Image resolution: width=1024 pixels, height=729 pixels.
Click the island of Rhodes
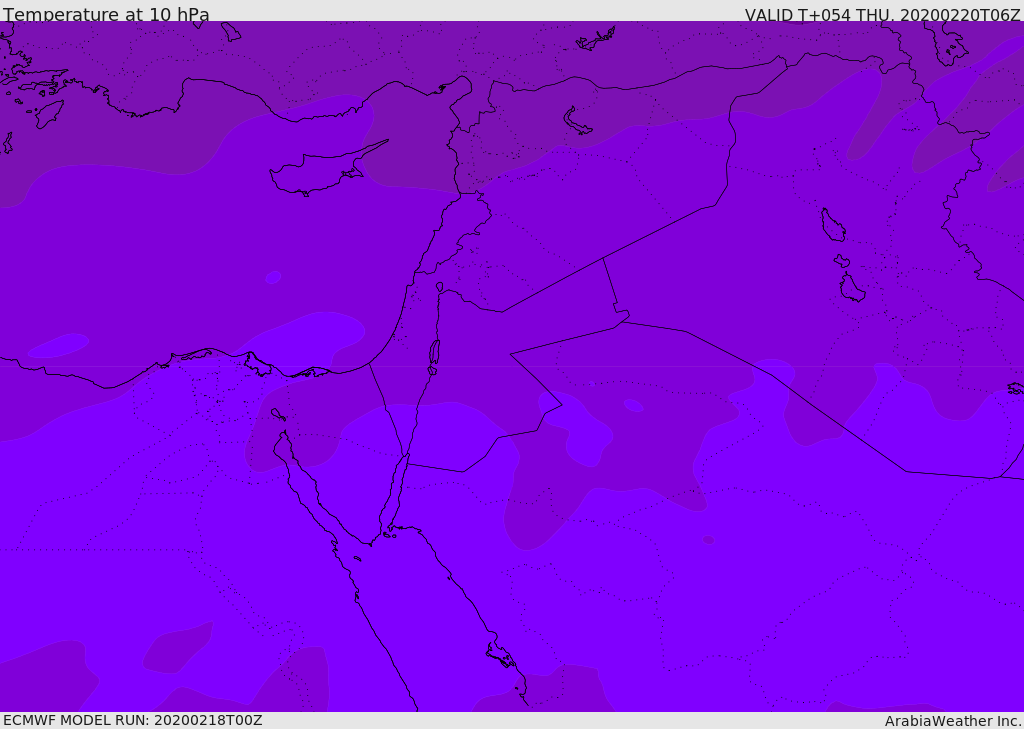[48, 113]
